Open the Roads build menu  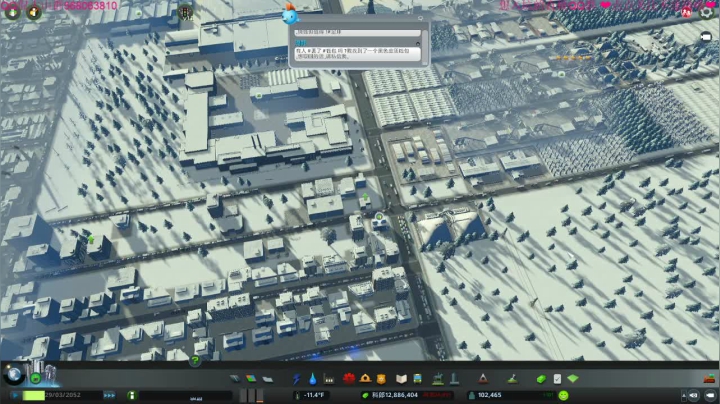tap(235, 379)
